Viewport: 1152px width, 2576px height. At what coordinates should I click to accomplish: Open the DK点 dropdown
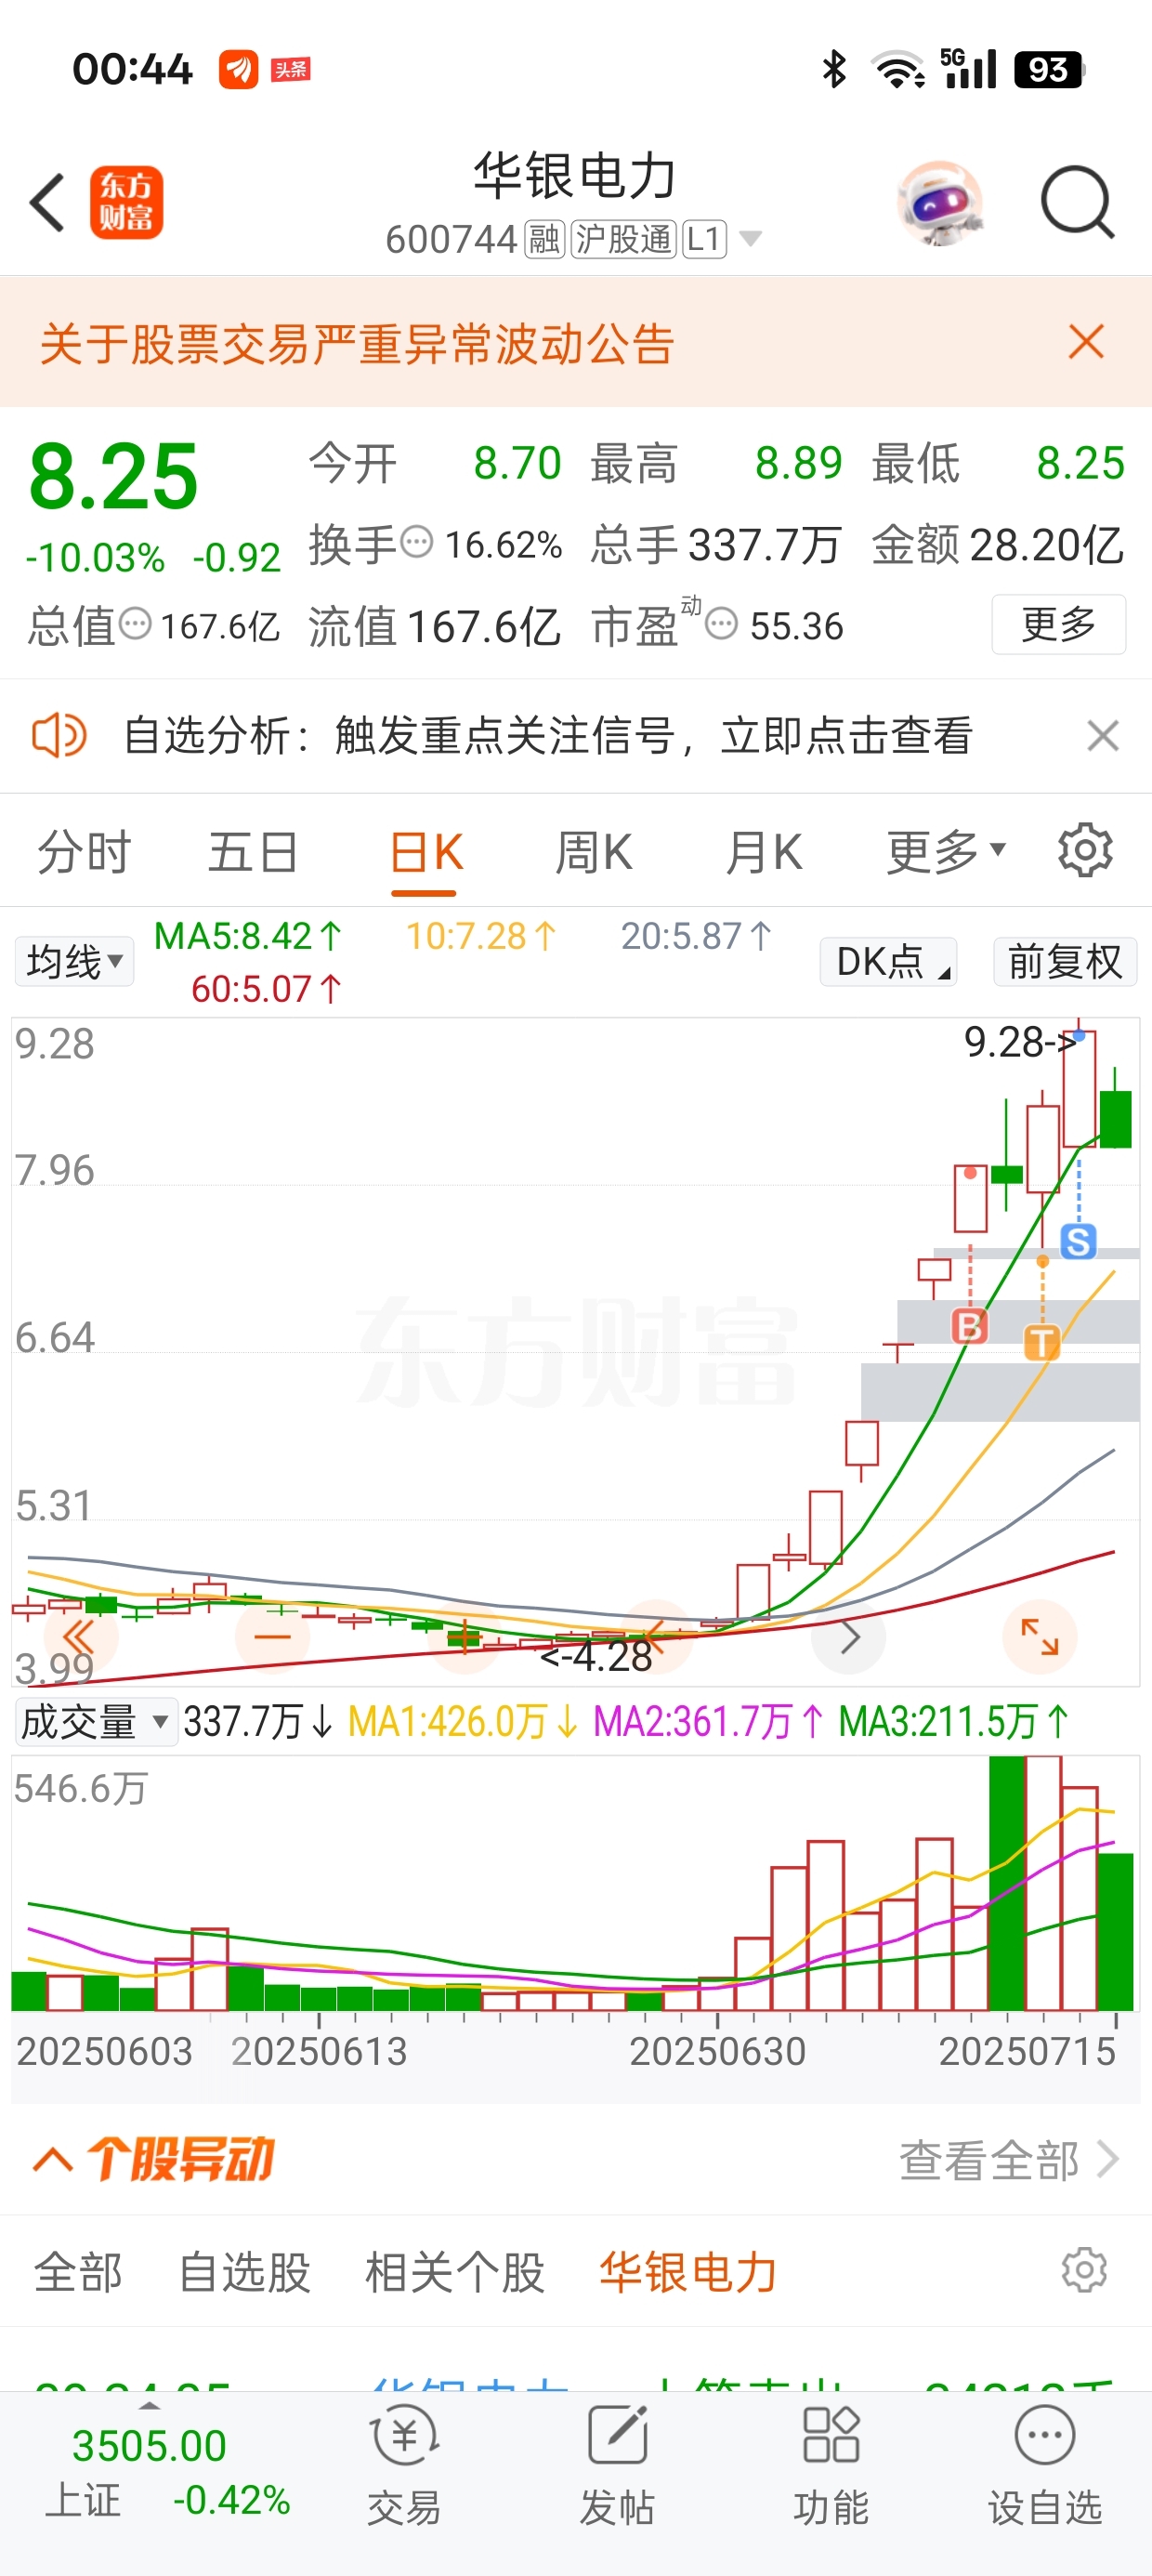click(x=888, y=962)
